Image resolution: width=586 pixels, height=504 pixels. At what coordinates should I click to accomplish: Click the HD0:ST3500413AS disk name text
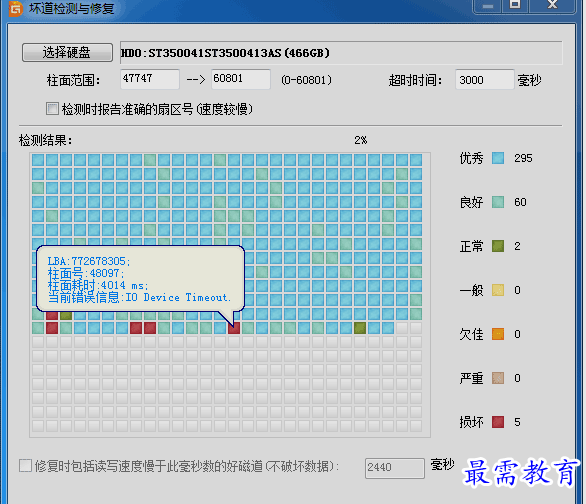tap(225, 53)
